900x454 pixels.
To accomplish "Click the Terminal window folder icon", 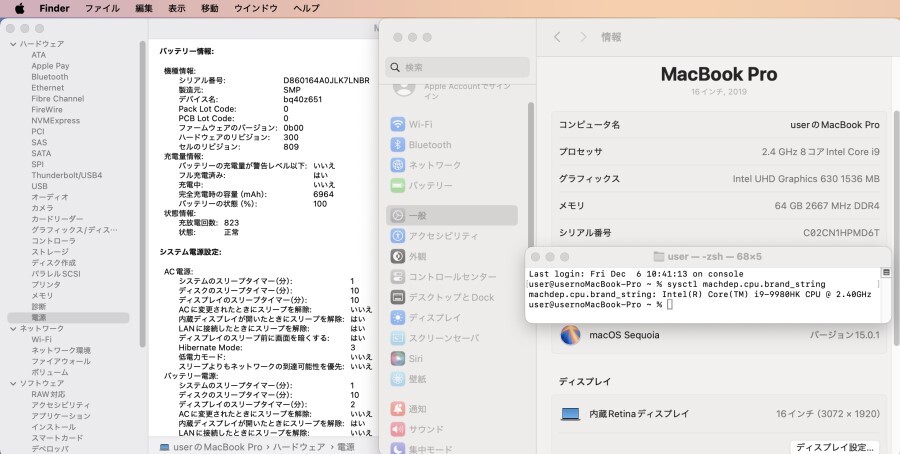I will point(658,257).
